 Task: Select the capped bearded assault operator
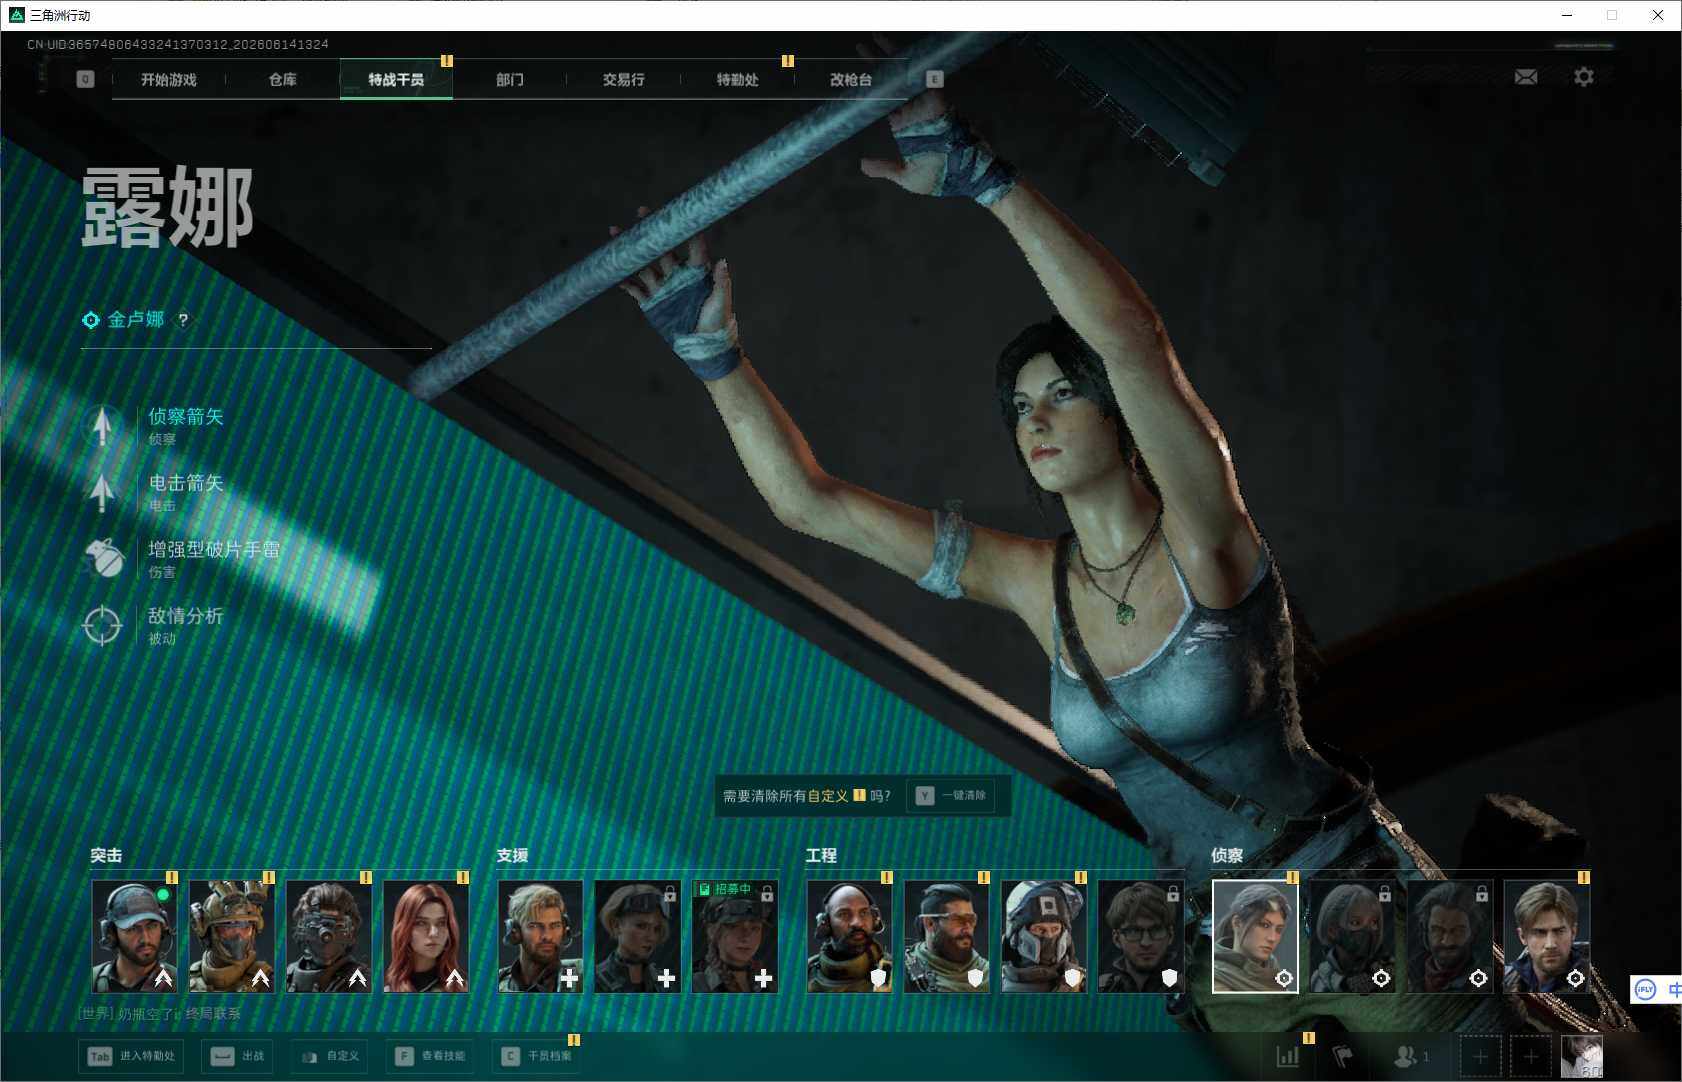click(x=135, y=936)
